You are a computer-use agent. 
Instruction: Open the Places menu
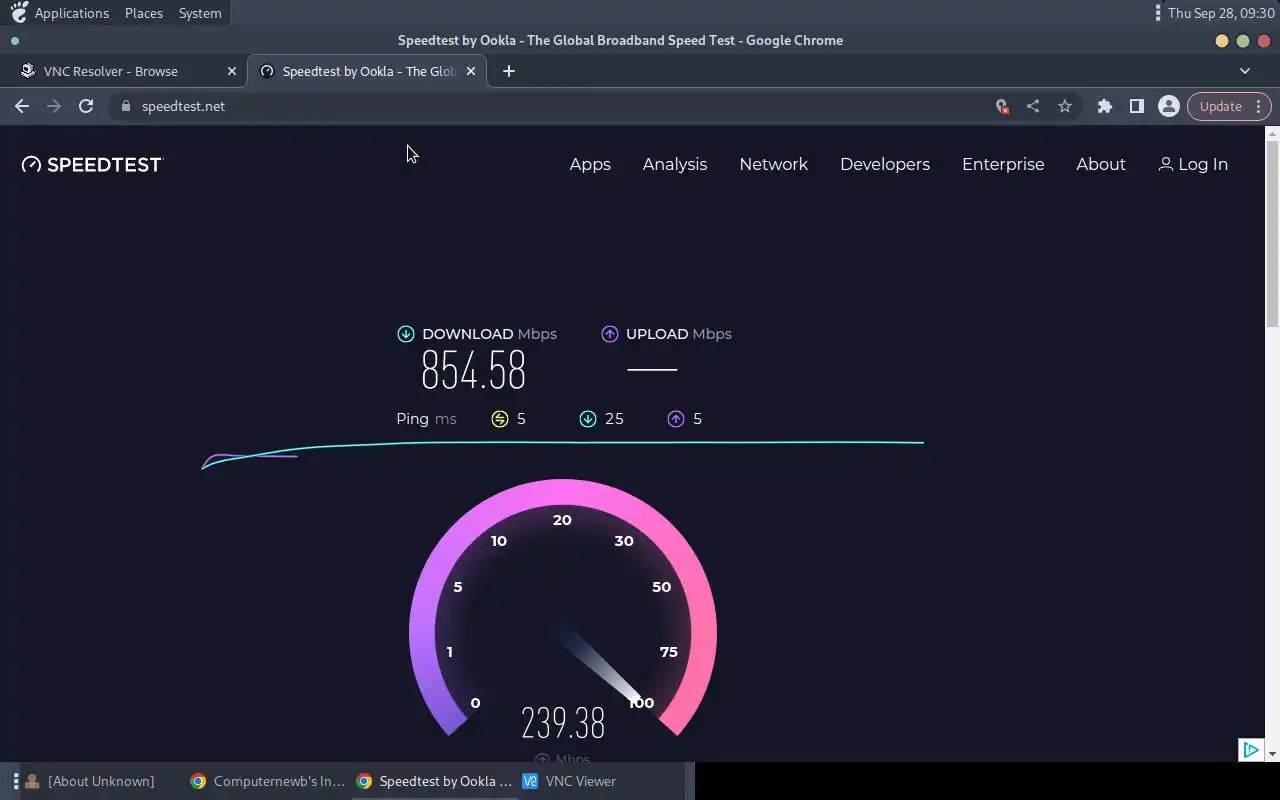pyautogui.click(x=144, y=13)
